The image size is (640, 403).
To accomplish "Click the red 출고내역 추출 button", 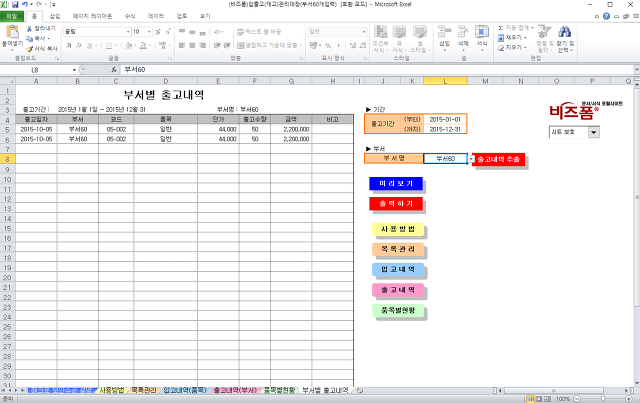I will click(x=498, y=159).
